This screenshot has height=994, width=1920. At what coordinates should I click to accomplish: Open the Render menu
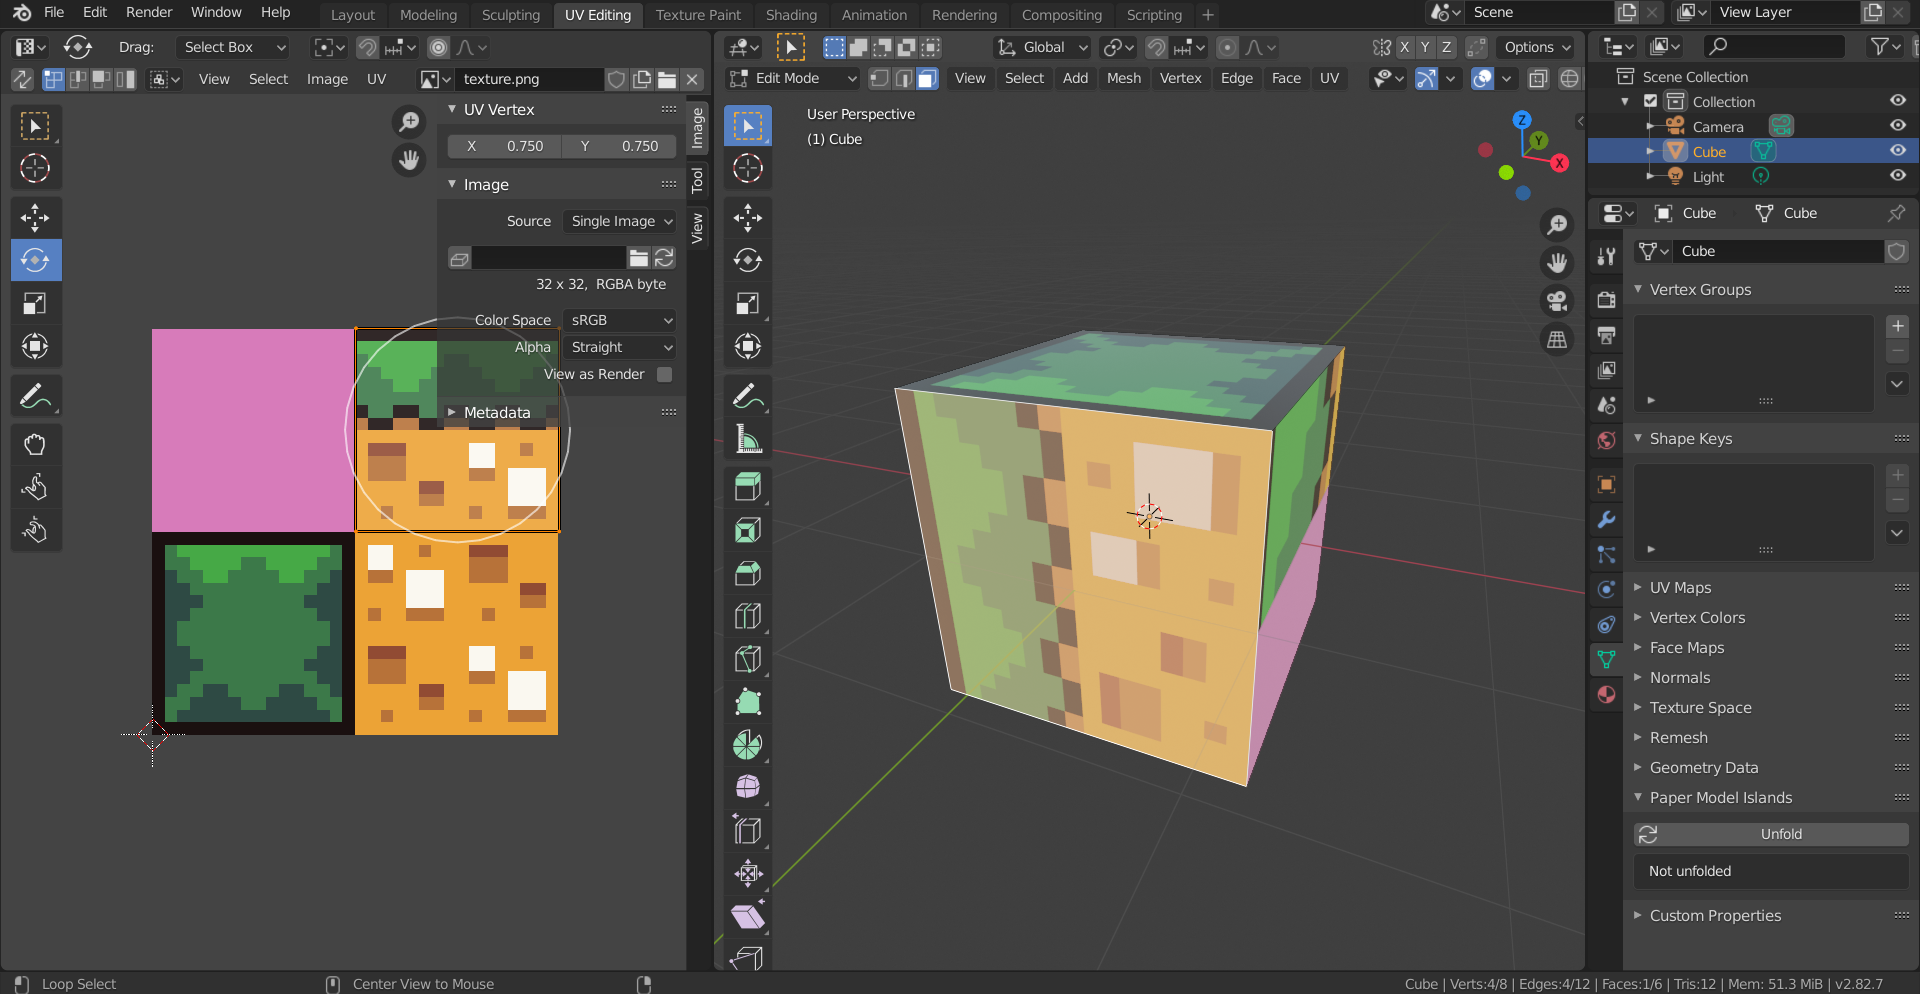(149, 12)
